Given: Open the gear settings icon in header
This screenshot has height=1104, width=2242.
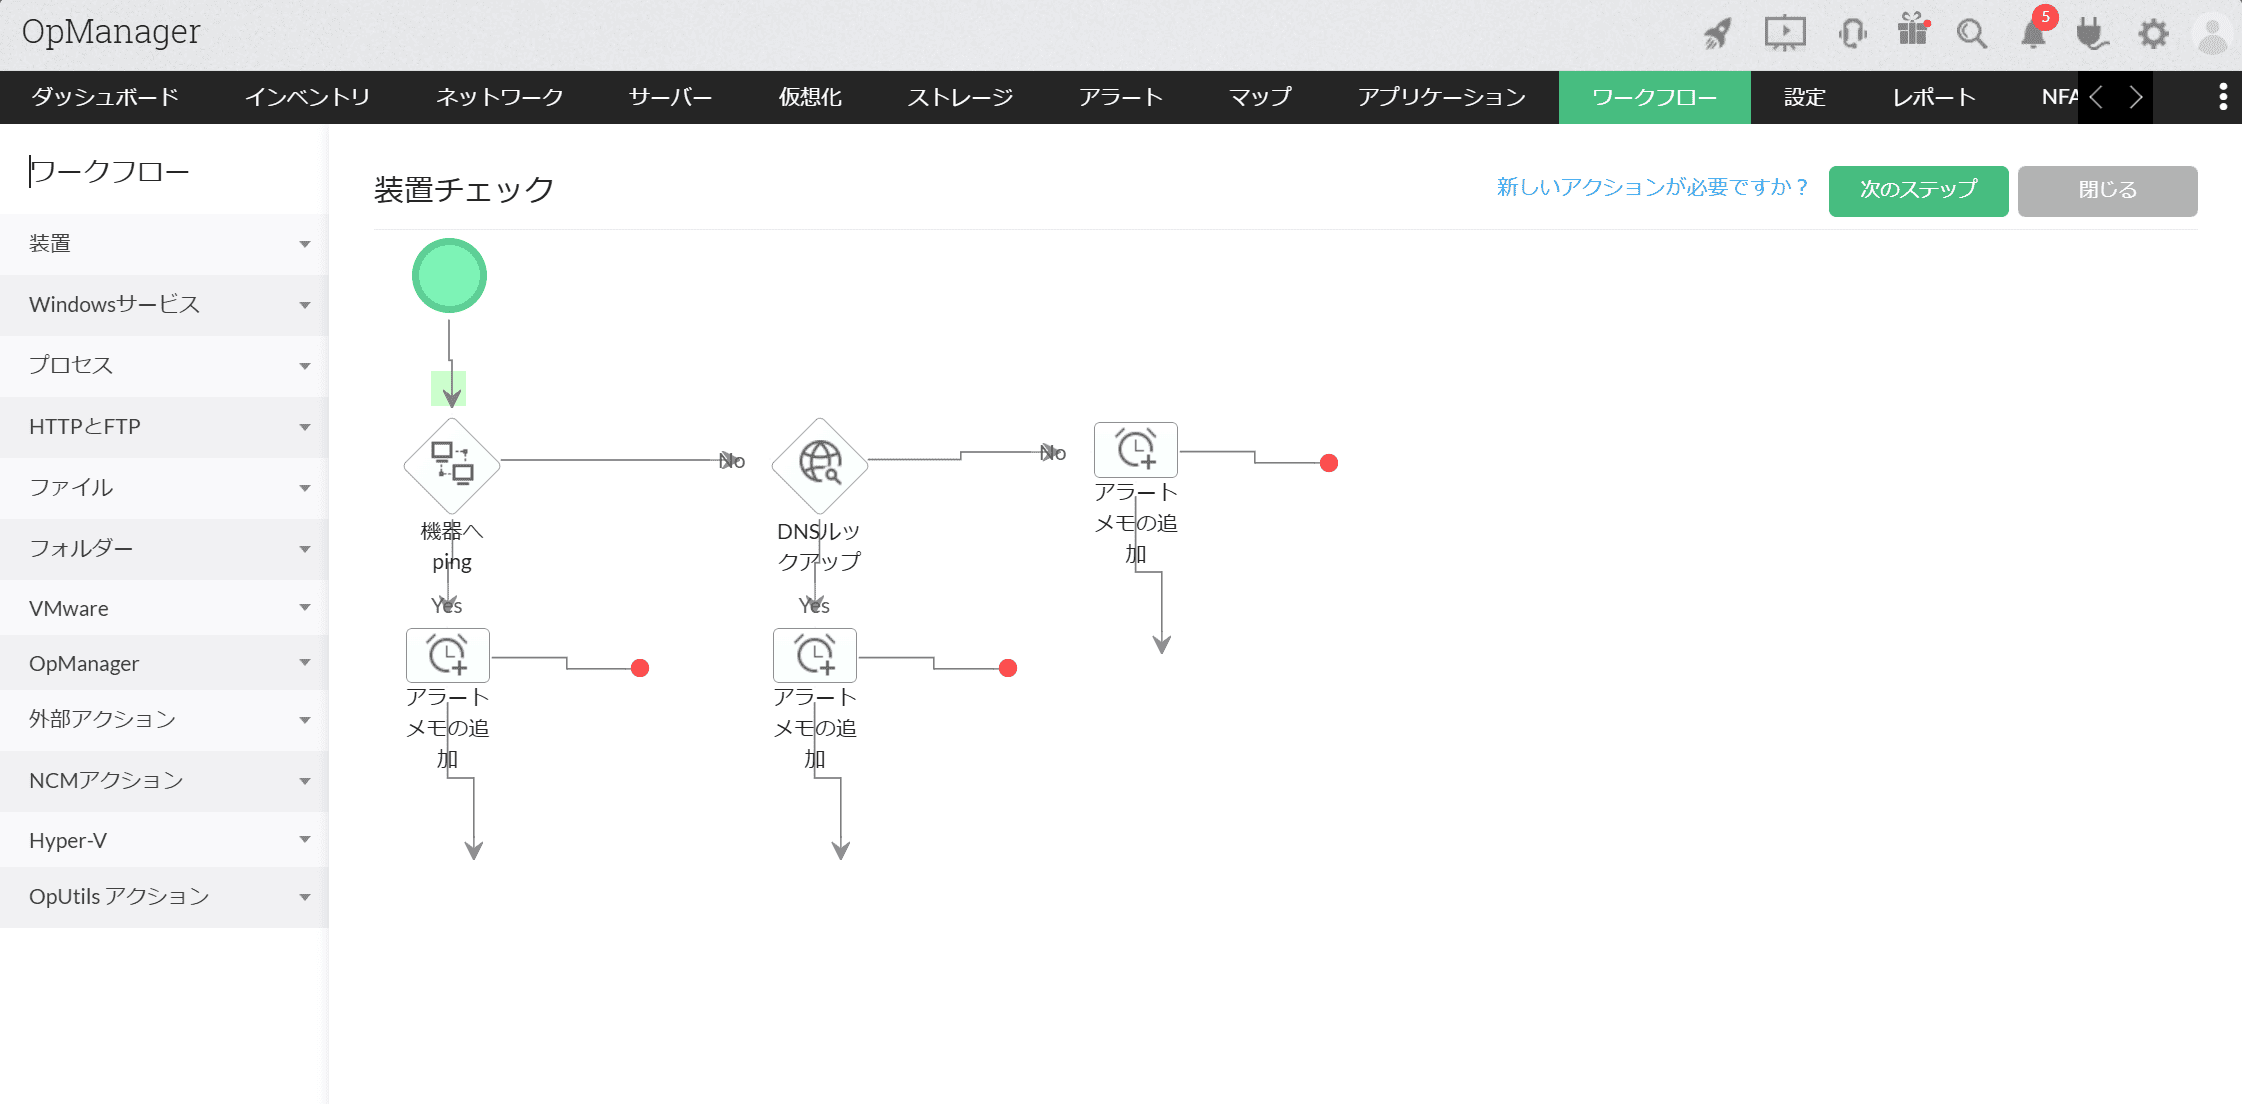Looking at the screenshot, I should [x=2153, y=34].
